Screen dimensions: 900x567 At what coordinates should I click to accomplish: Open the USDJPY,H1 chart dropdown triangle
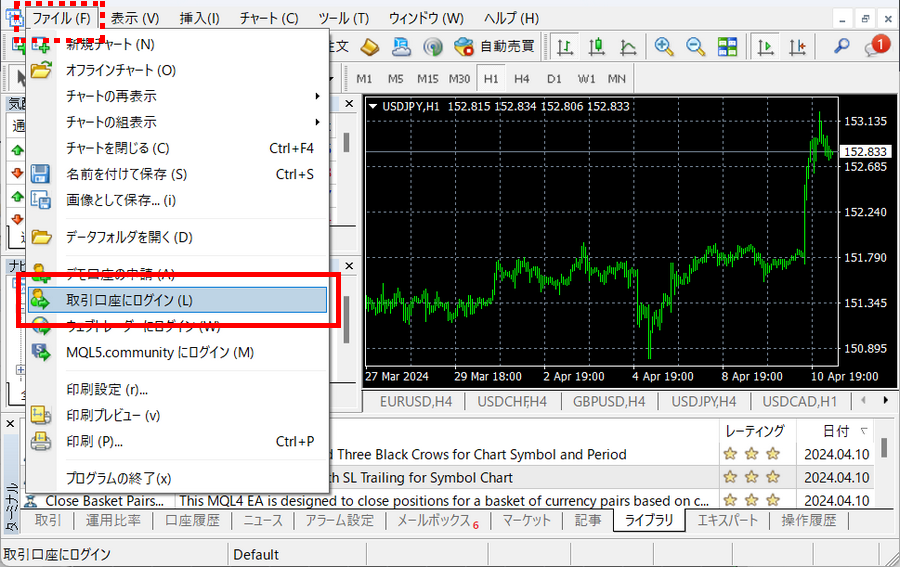373,106
